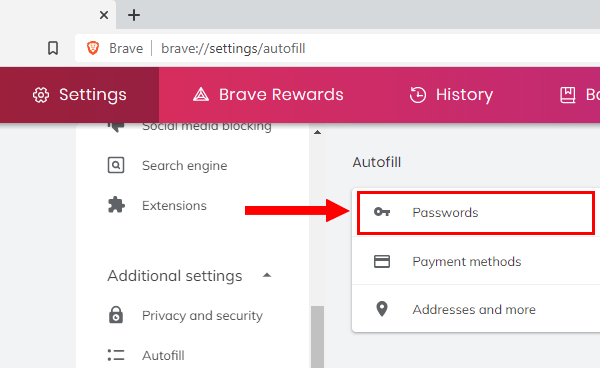Image resolution: width=600 pixels, height=368 pixels.
Task: Switch to the History tab
Action: point(451,95)
